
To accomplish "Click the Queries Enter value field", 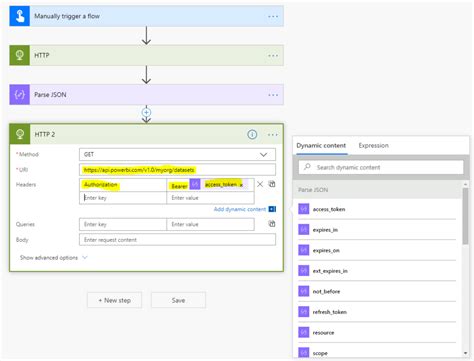I will pos(210,224).
